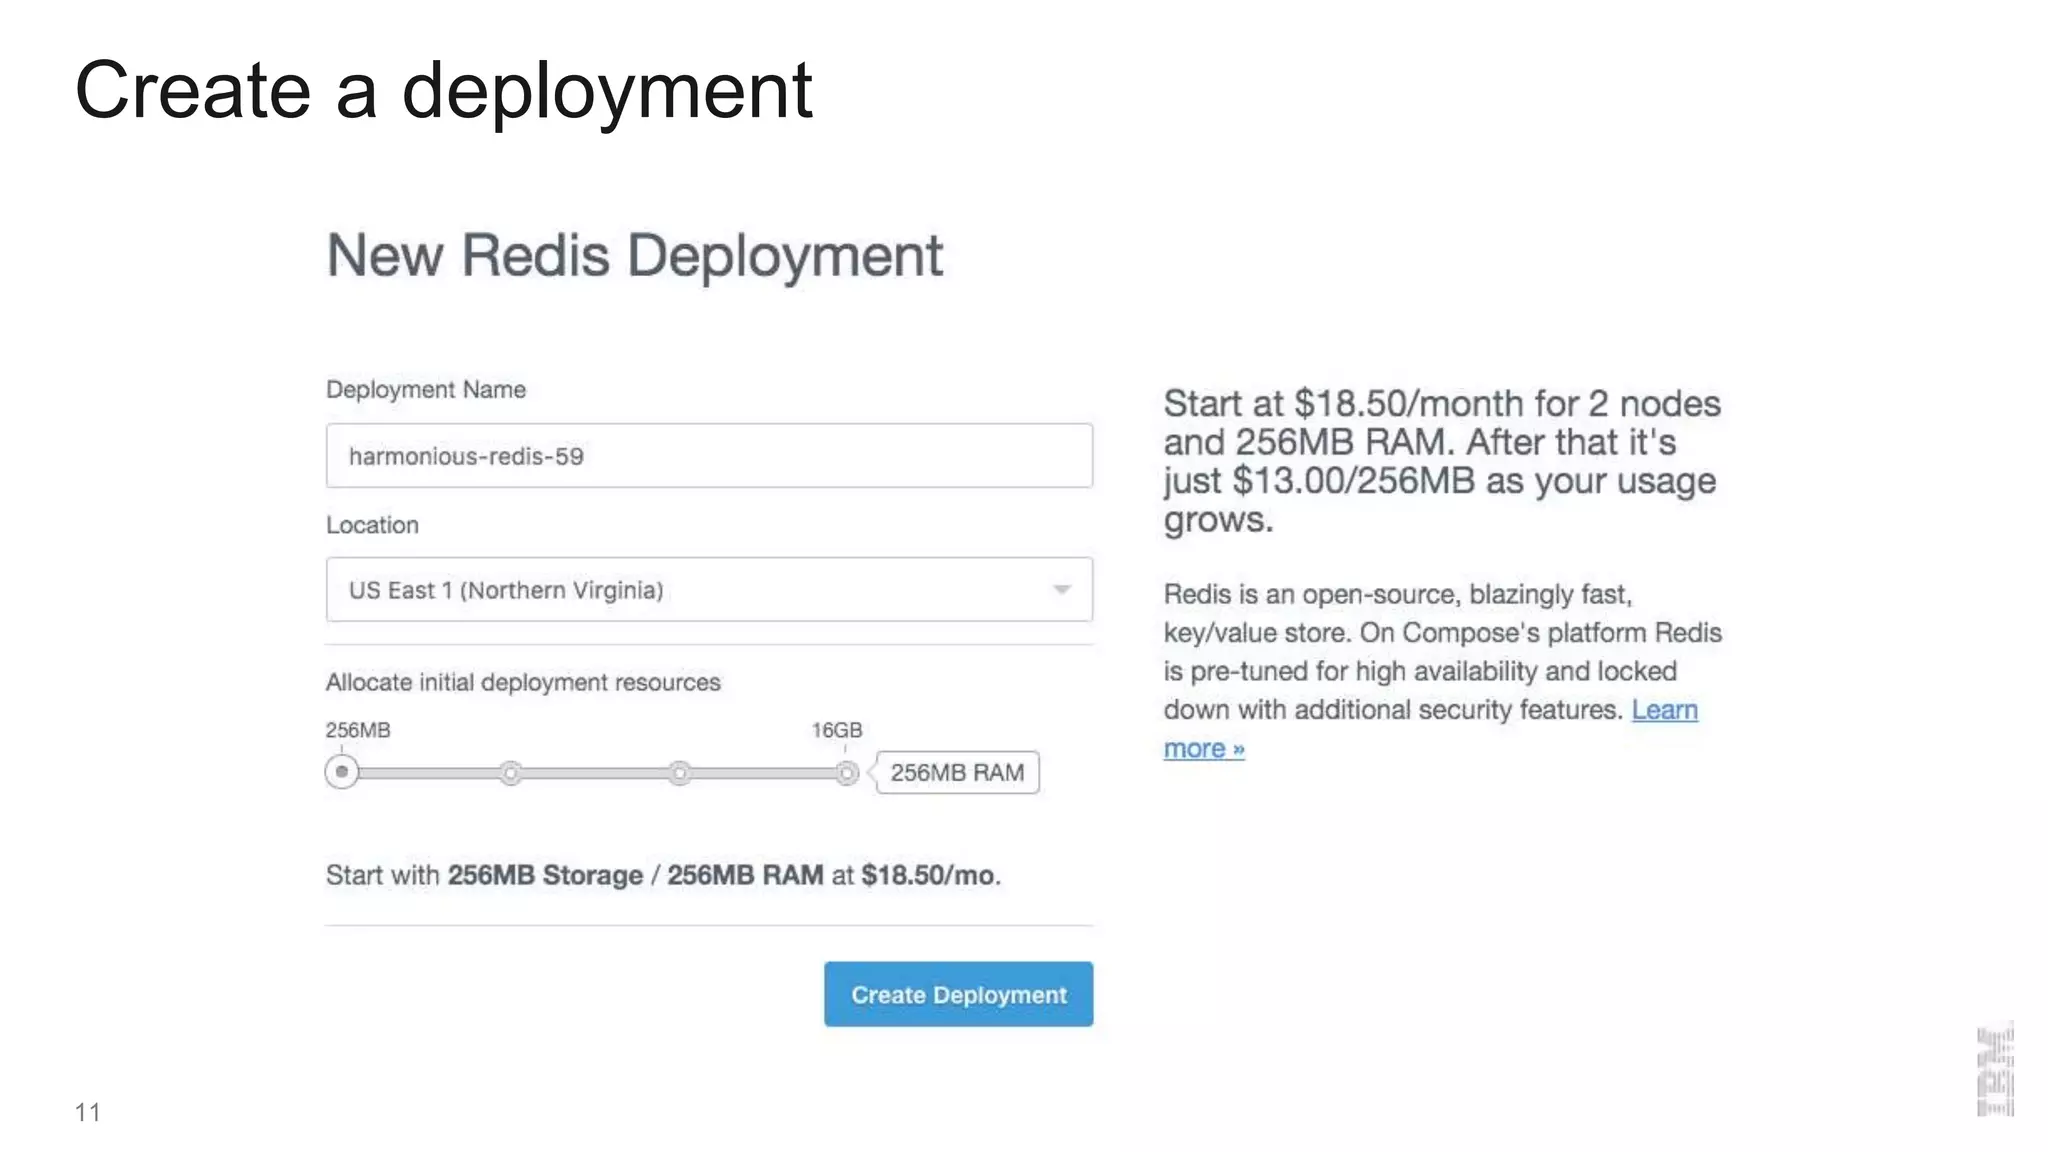The width and height of the screenshot is (2048, 1152).
Task: Click the Deployment Name label
Action: point(426,390)
